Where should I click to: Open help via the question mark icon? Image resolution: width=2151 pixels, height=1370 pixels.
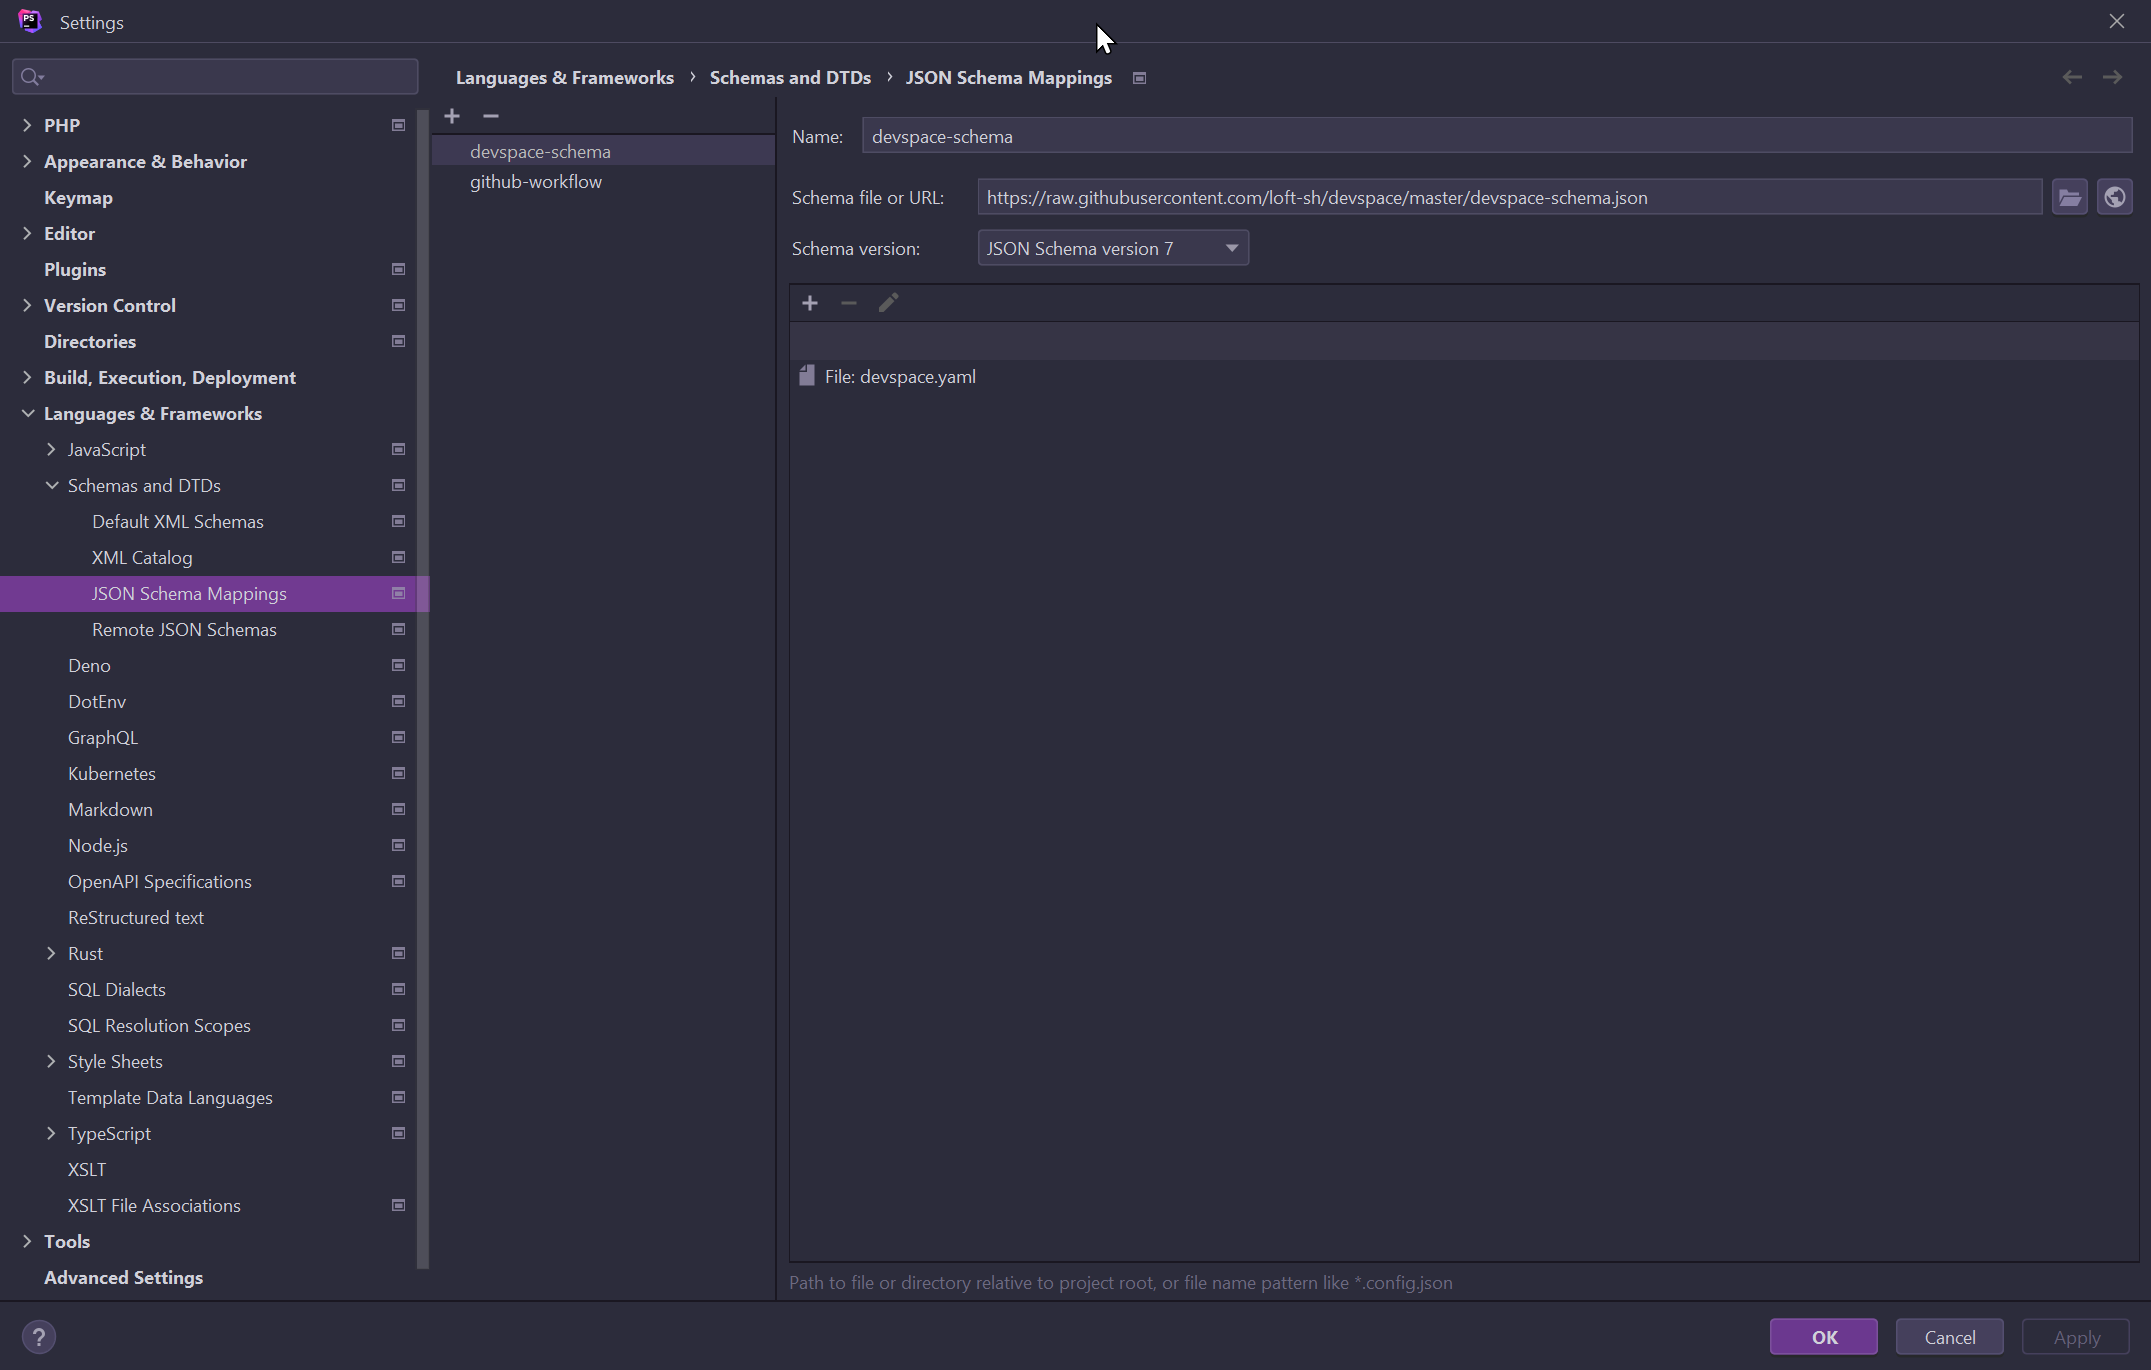(39, 1336)
